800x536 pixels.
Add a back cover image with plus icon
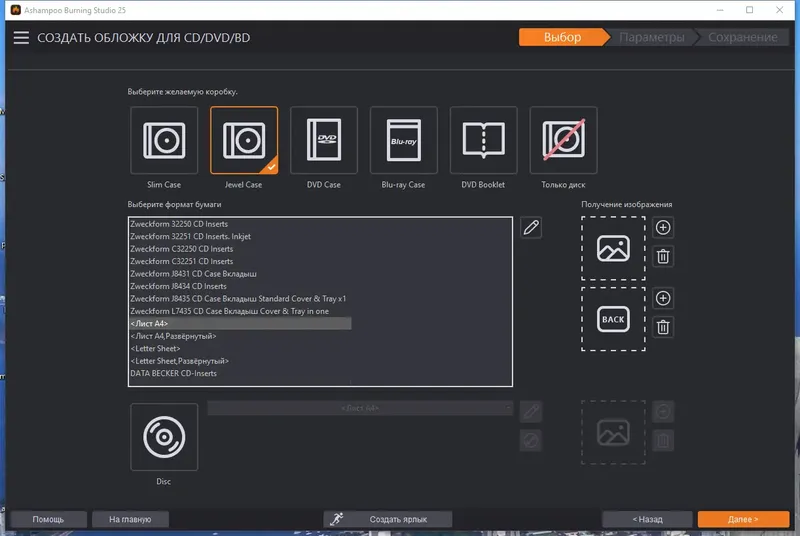click(663, 298)
